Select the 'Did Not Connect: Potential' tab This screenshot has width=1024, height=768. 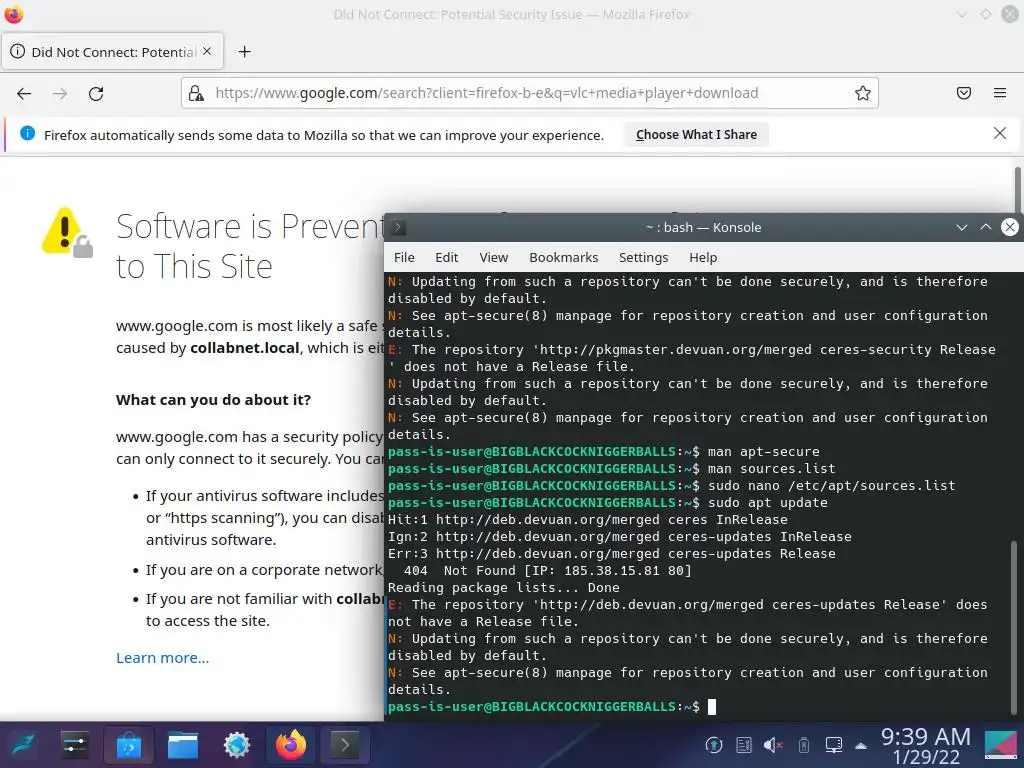click(x=112, y=52)
